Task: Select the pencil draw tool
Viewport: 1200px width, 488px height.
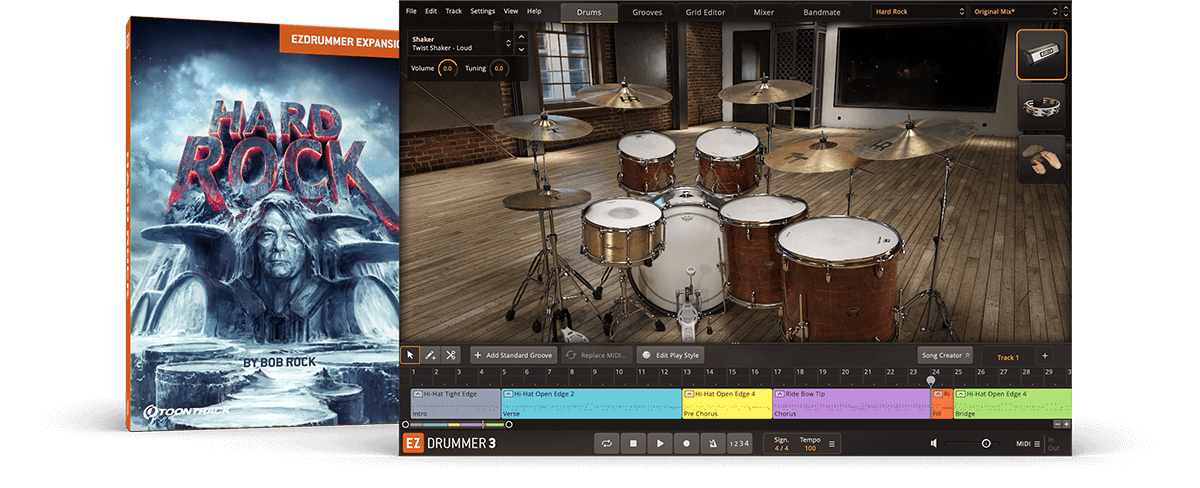Action: point(430,355)
